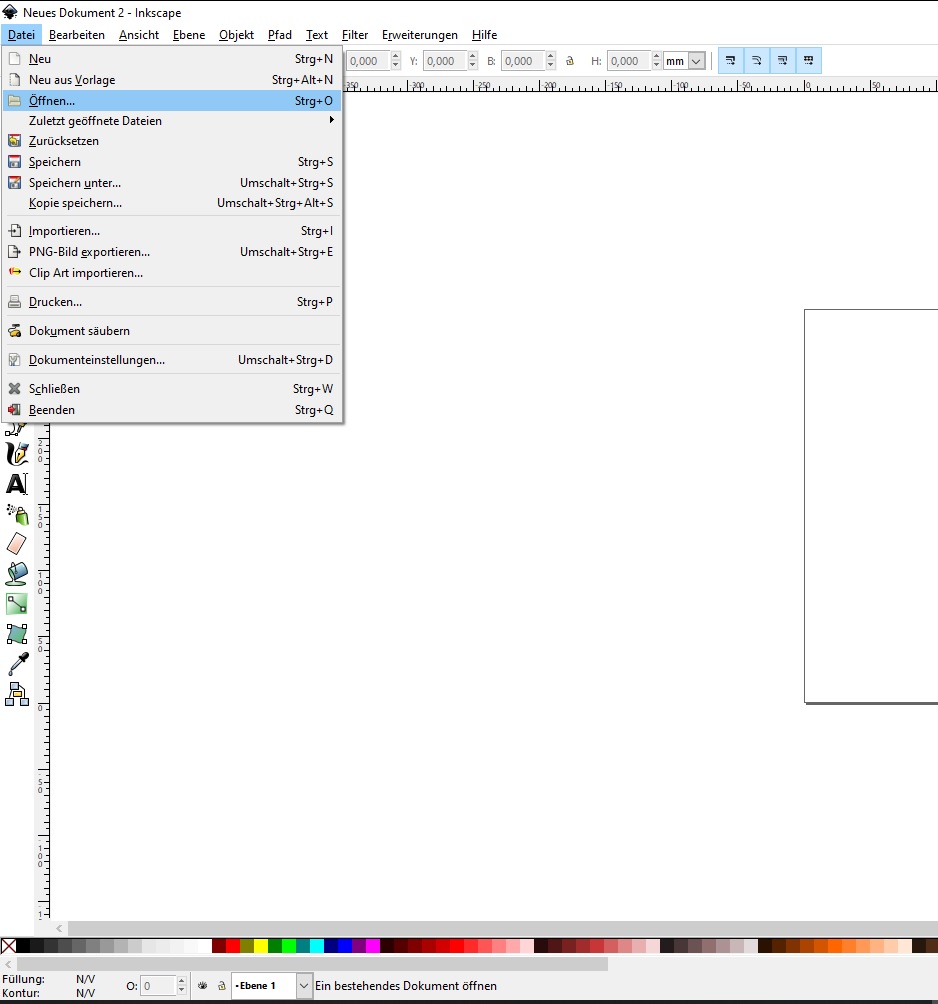
Task: Choose Kopie speichern... in the menu
Action: point(172,203)
